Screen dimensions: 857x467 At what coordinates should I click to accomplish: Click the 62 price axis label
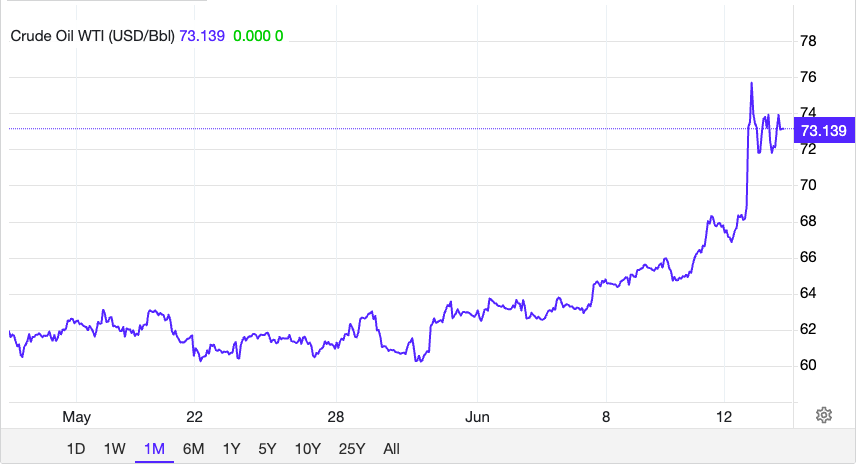click(808, 330)
